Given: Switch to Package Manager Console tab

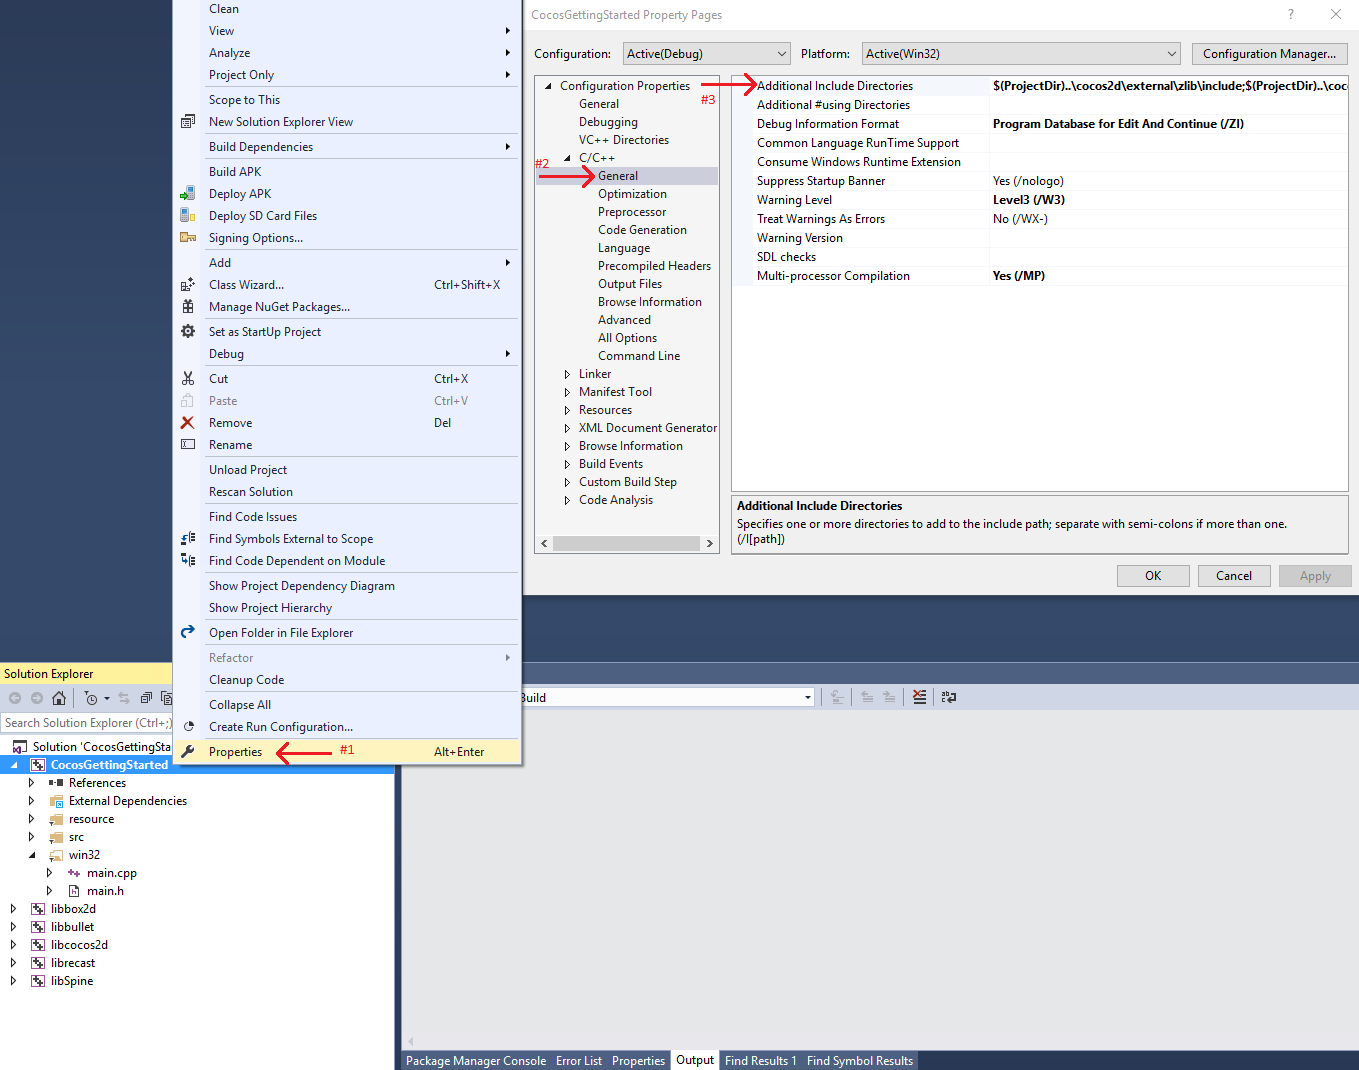Looking at the screenshot, I should [x=476, y=1061].
